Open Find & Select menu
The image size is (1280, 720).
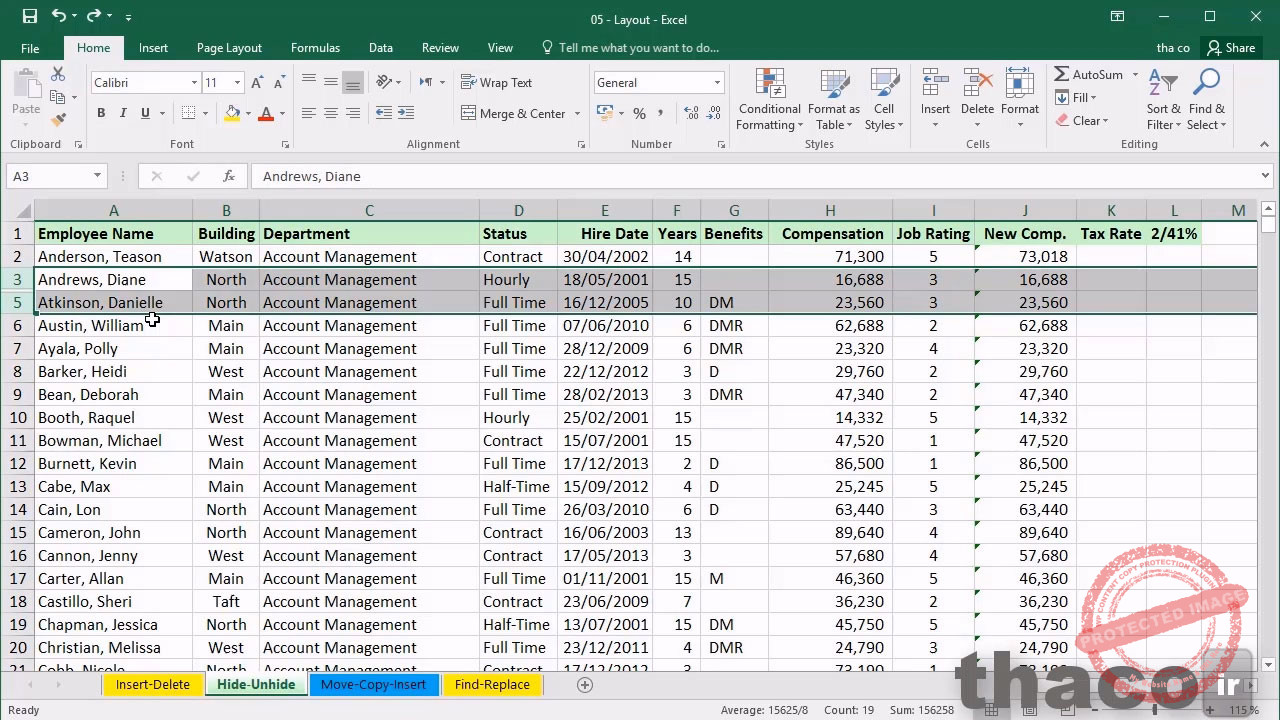tap(1206, 99)
